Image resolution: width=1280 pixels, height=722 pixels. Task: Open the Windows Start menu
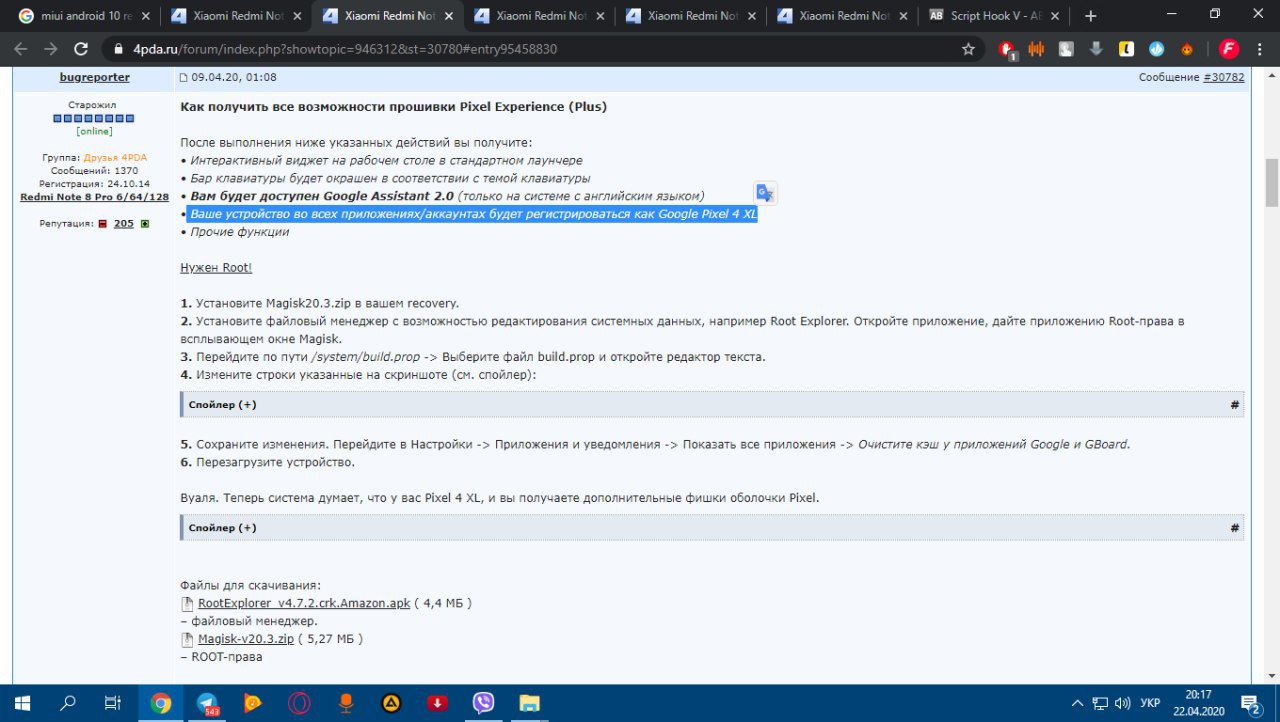[x=21, y=703]
